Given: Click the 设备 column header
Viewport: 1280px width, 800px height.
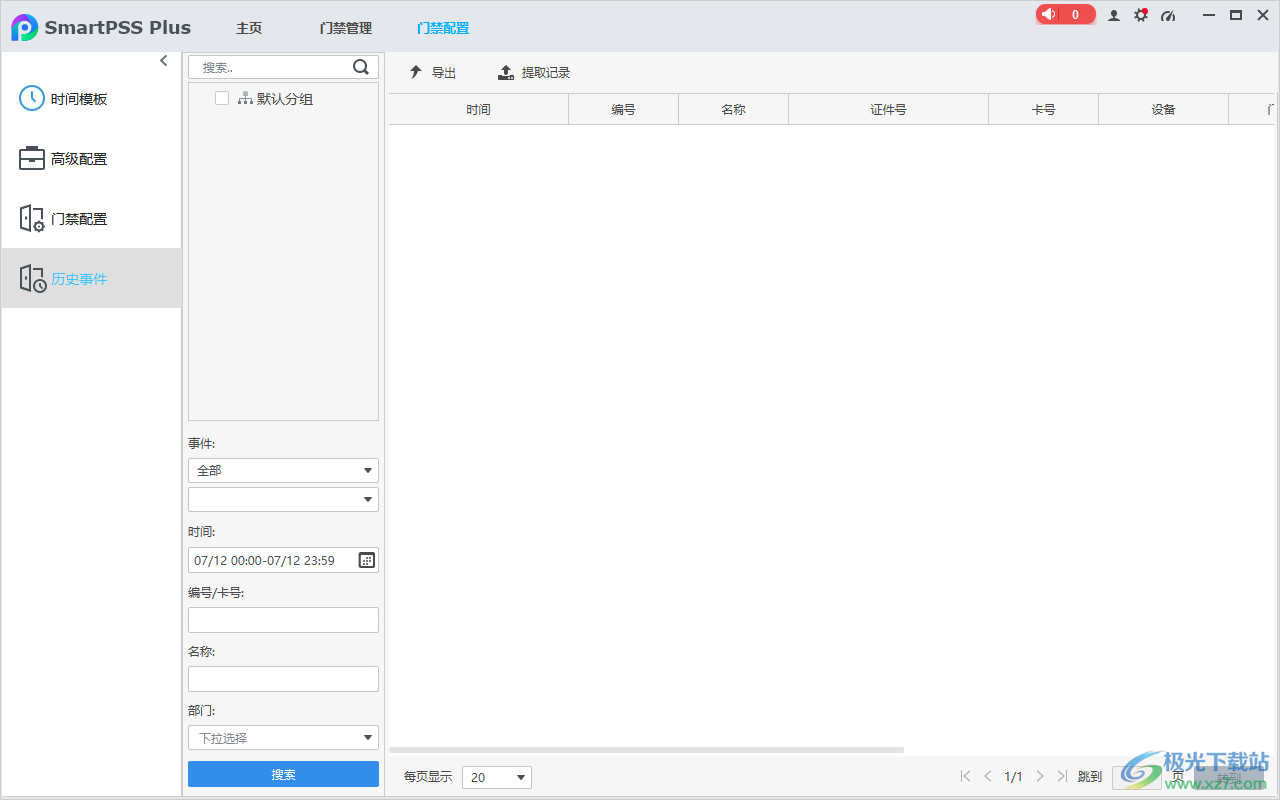Looking at the screenshot, I should coord(1163,109).
